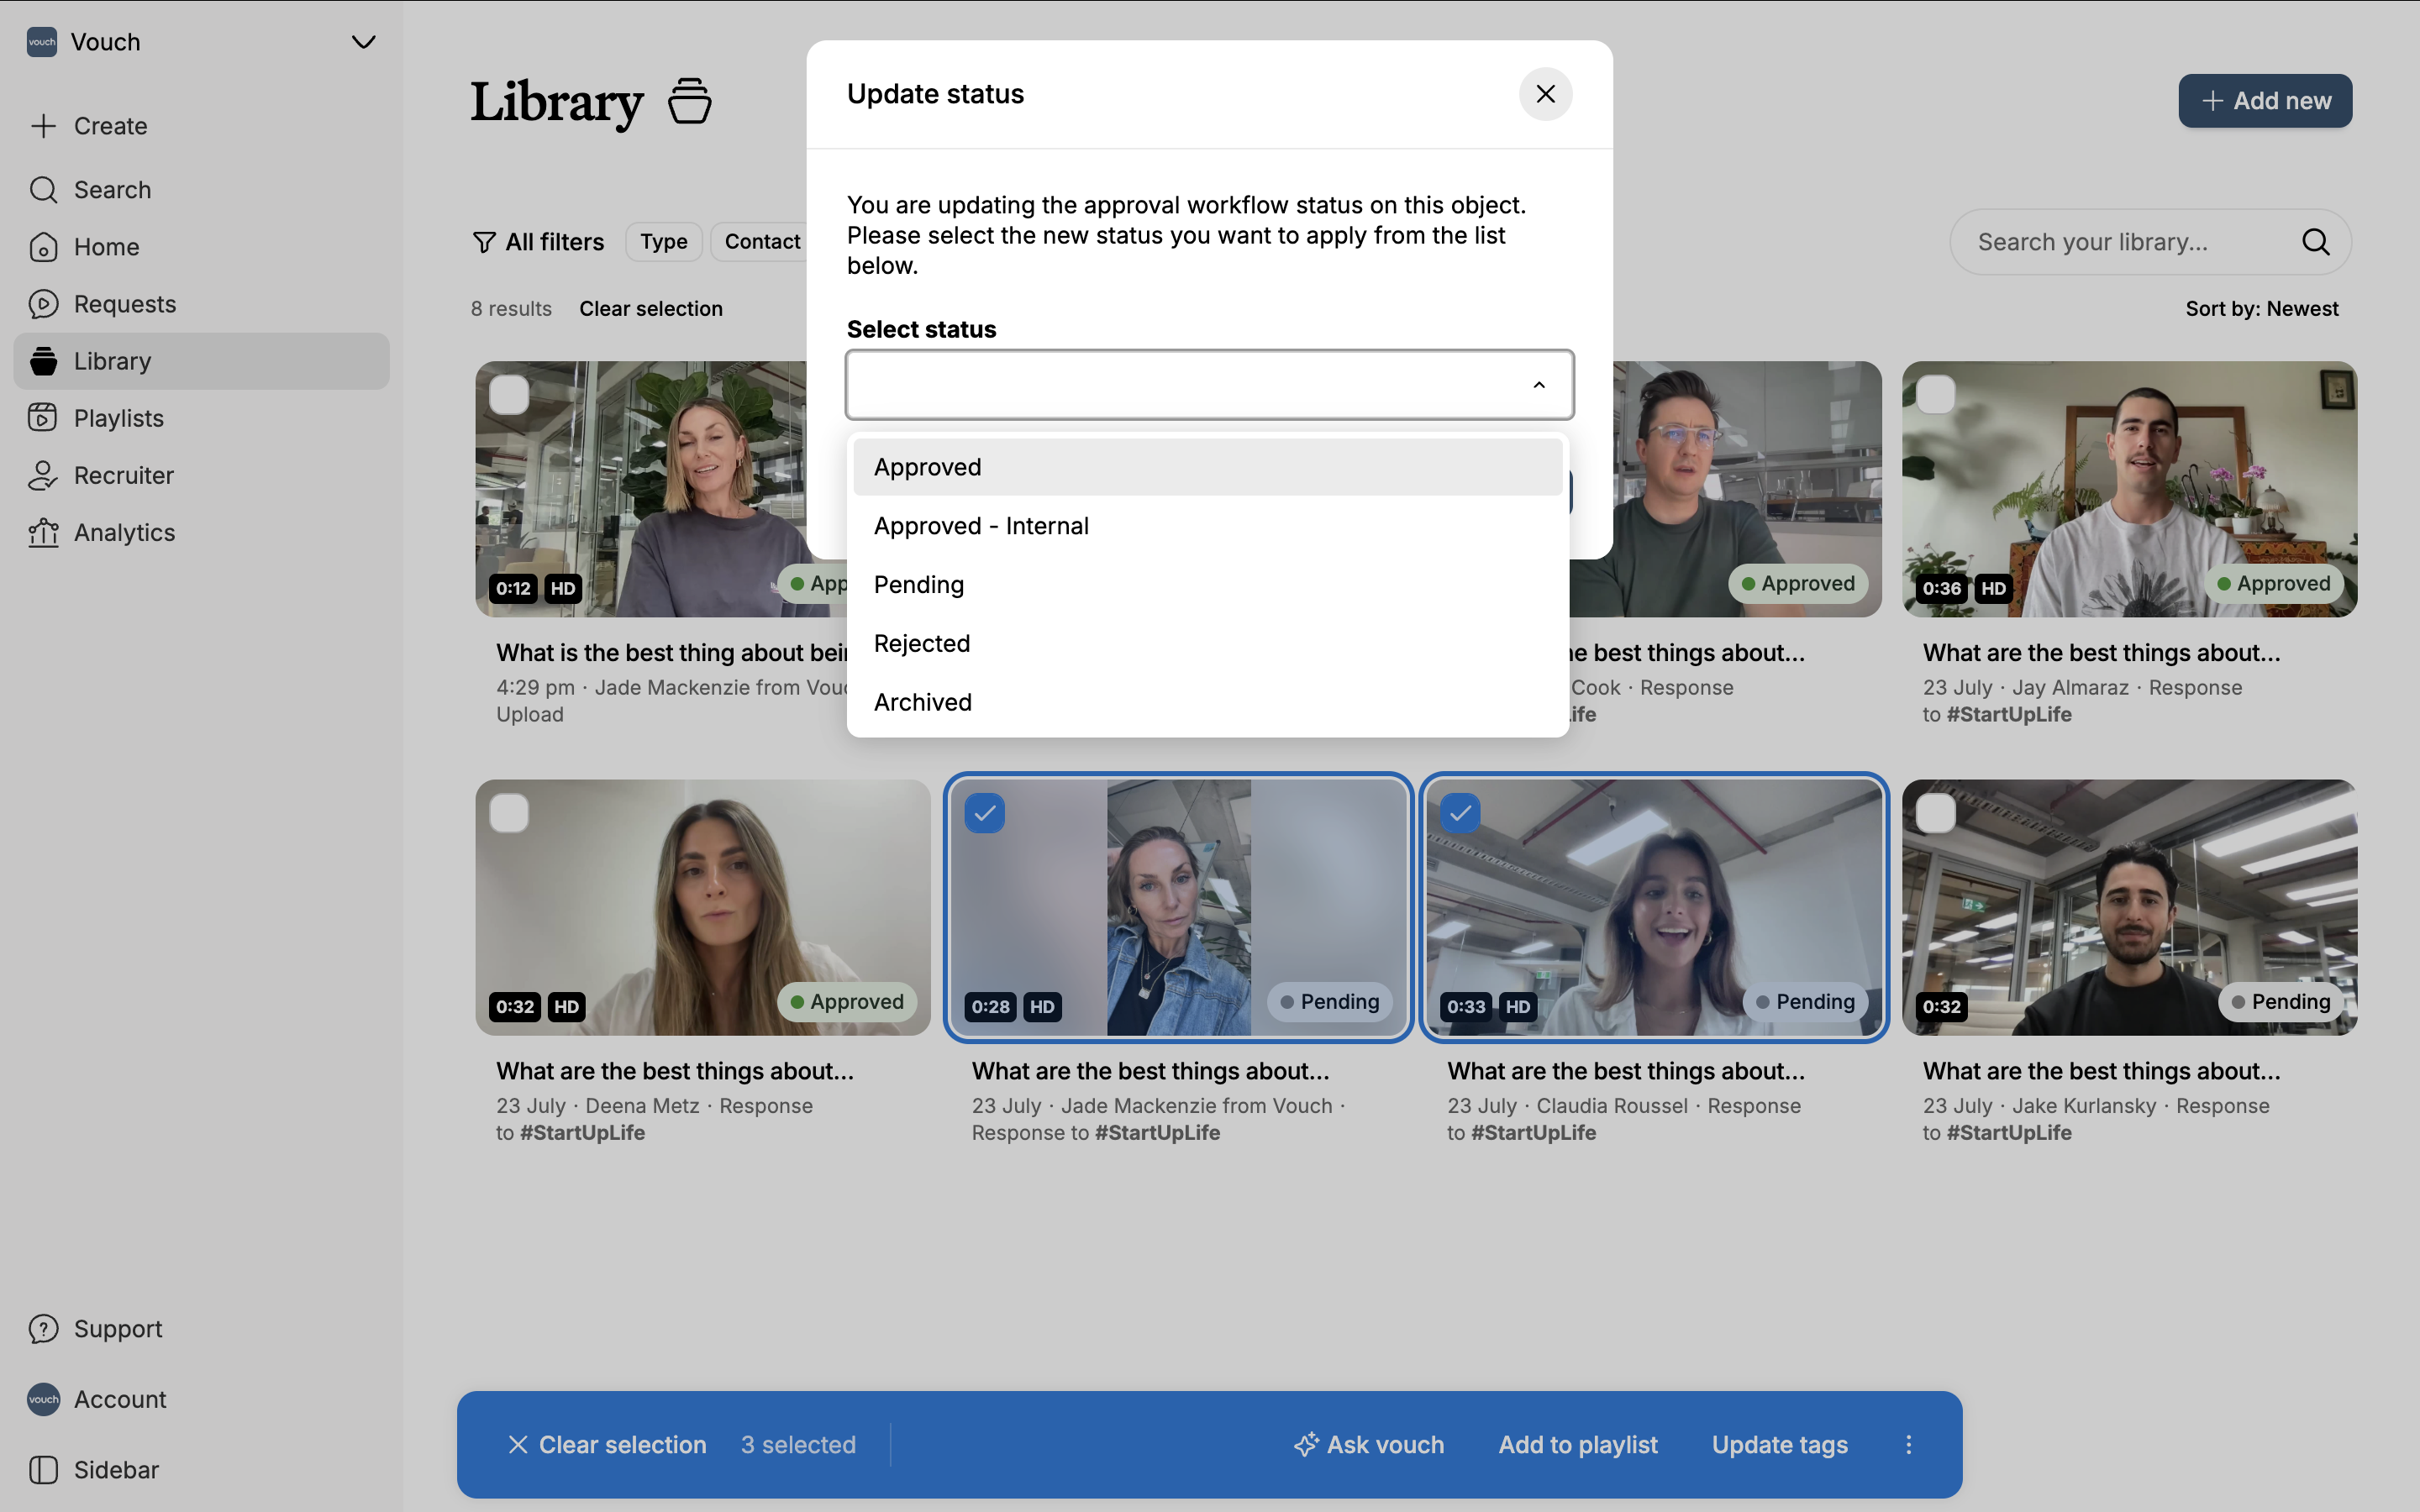Choose Rejected status option
Viewport: 2420px width, 1512px height.
1207,643
